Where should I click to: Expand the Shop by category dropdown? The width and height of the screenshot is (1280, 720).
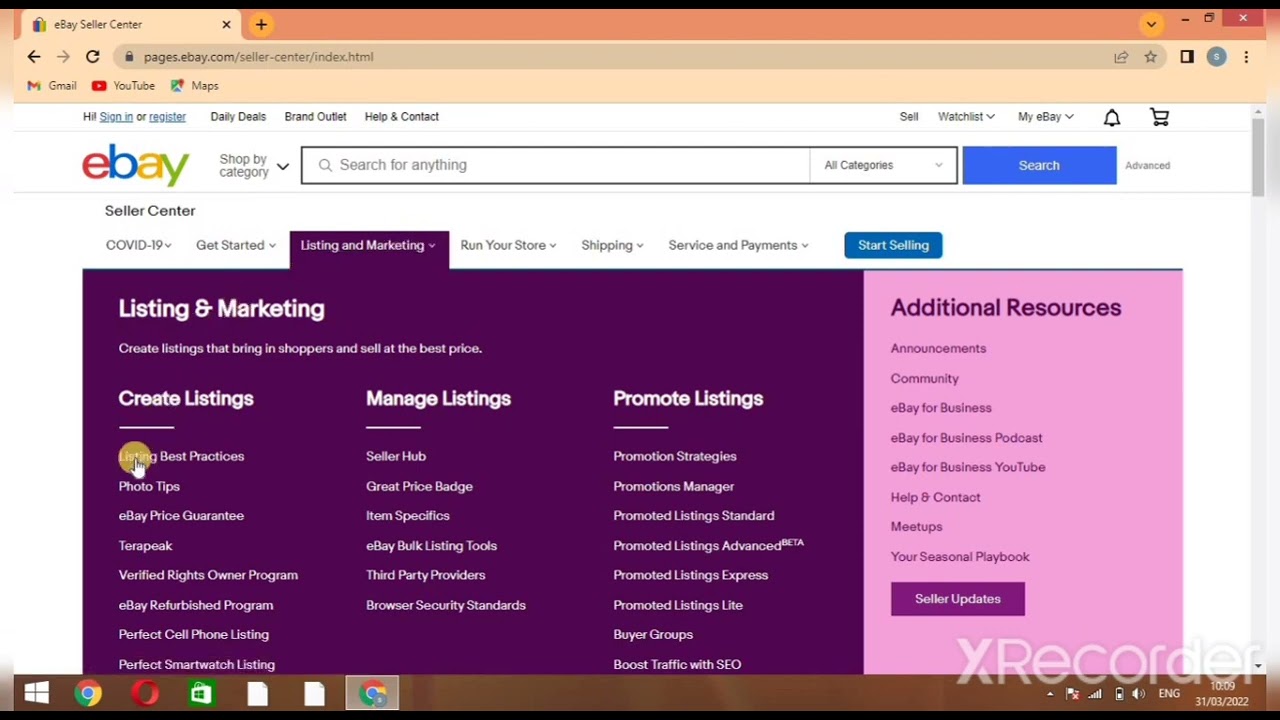click(254, 166)
